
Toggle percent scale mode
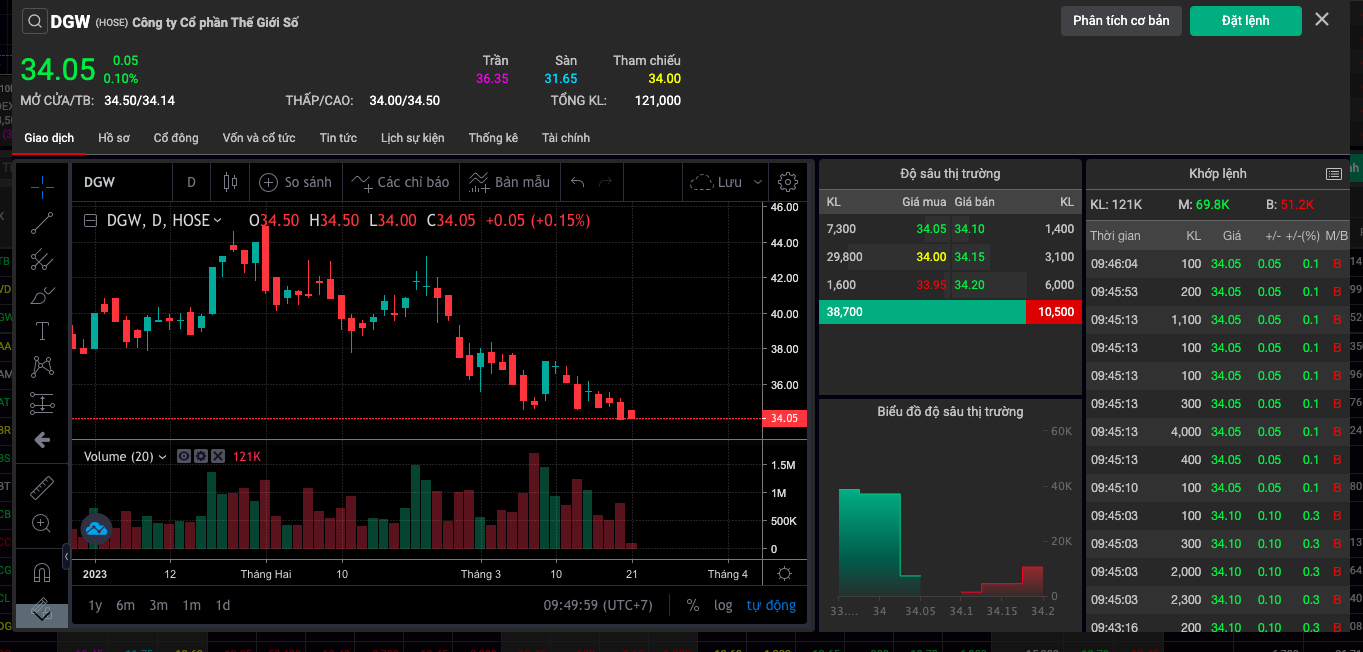point(693,605)
